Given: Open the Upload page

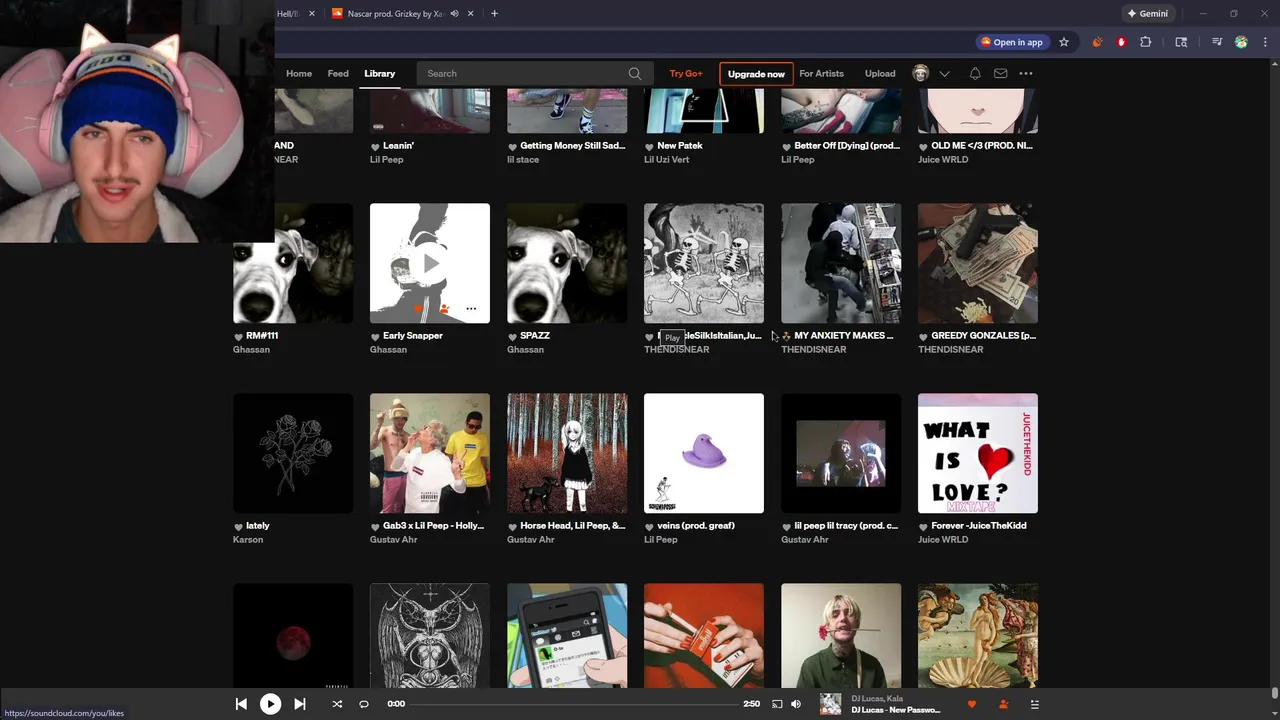Looking at the screenshot, I should point(880,73).
